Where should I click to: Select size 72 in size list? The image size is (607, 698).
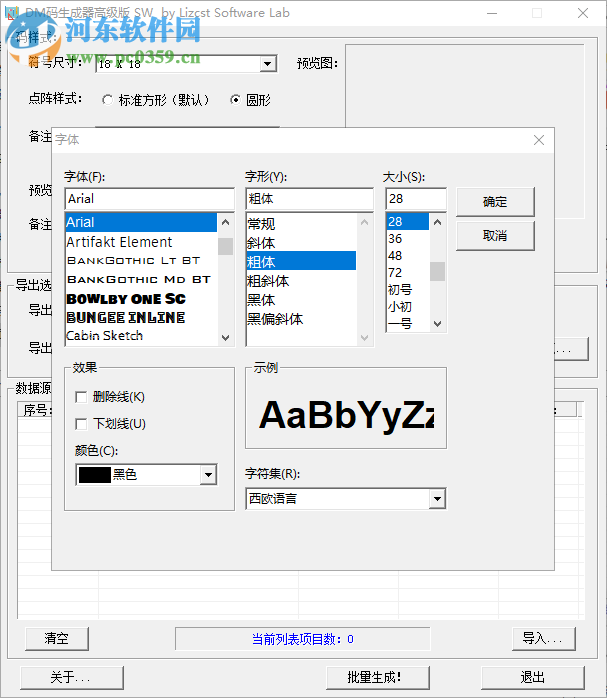coord(408,272)
